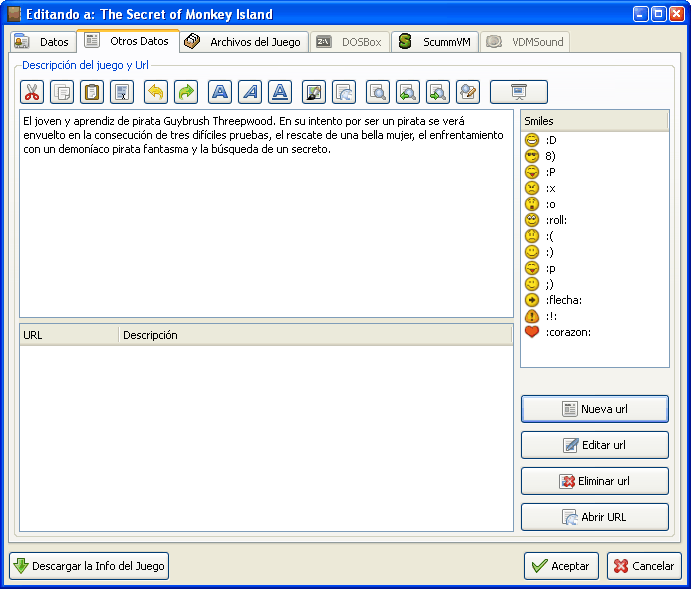Click inside the game description text area

266,213
